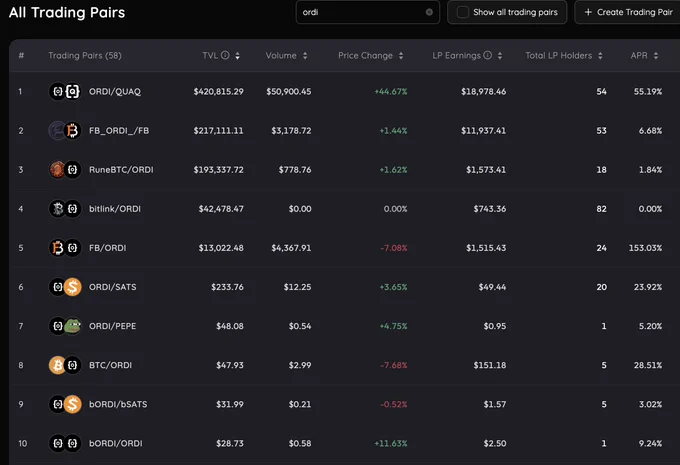Screen dimensions: 680x465
Task: Click the FB/ORDI pair token icons
Action: (65, 248)
